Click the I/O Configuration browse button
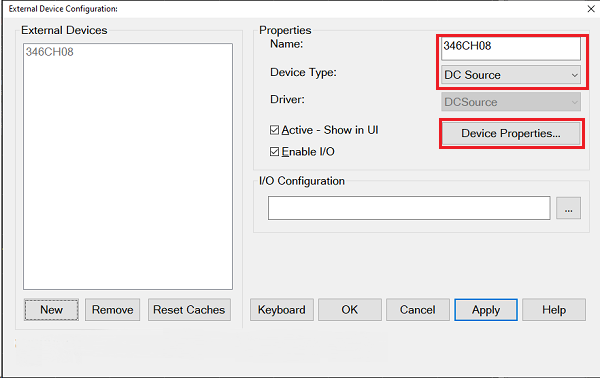600x378 pixels. [568, 208]
